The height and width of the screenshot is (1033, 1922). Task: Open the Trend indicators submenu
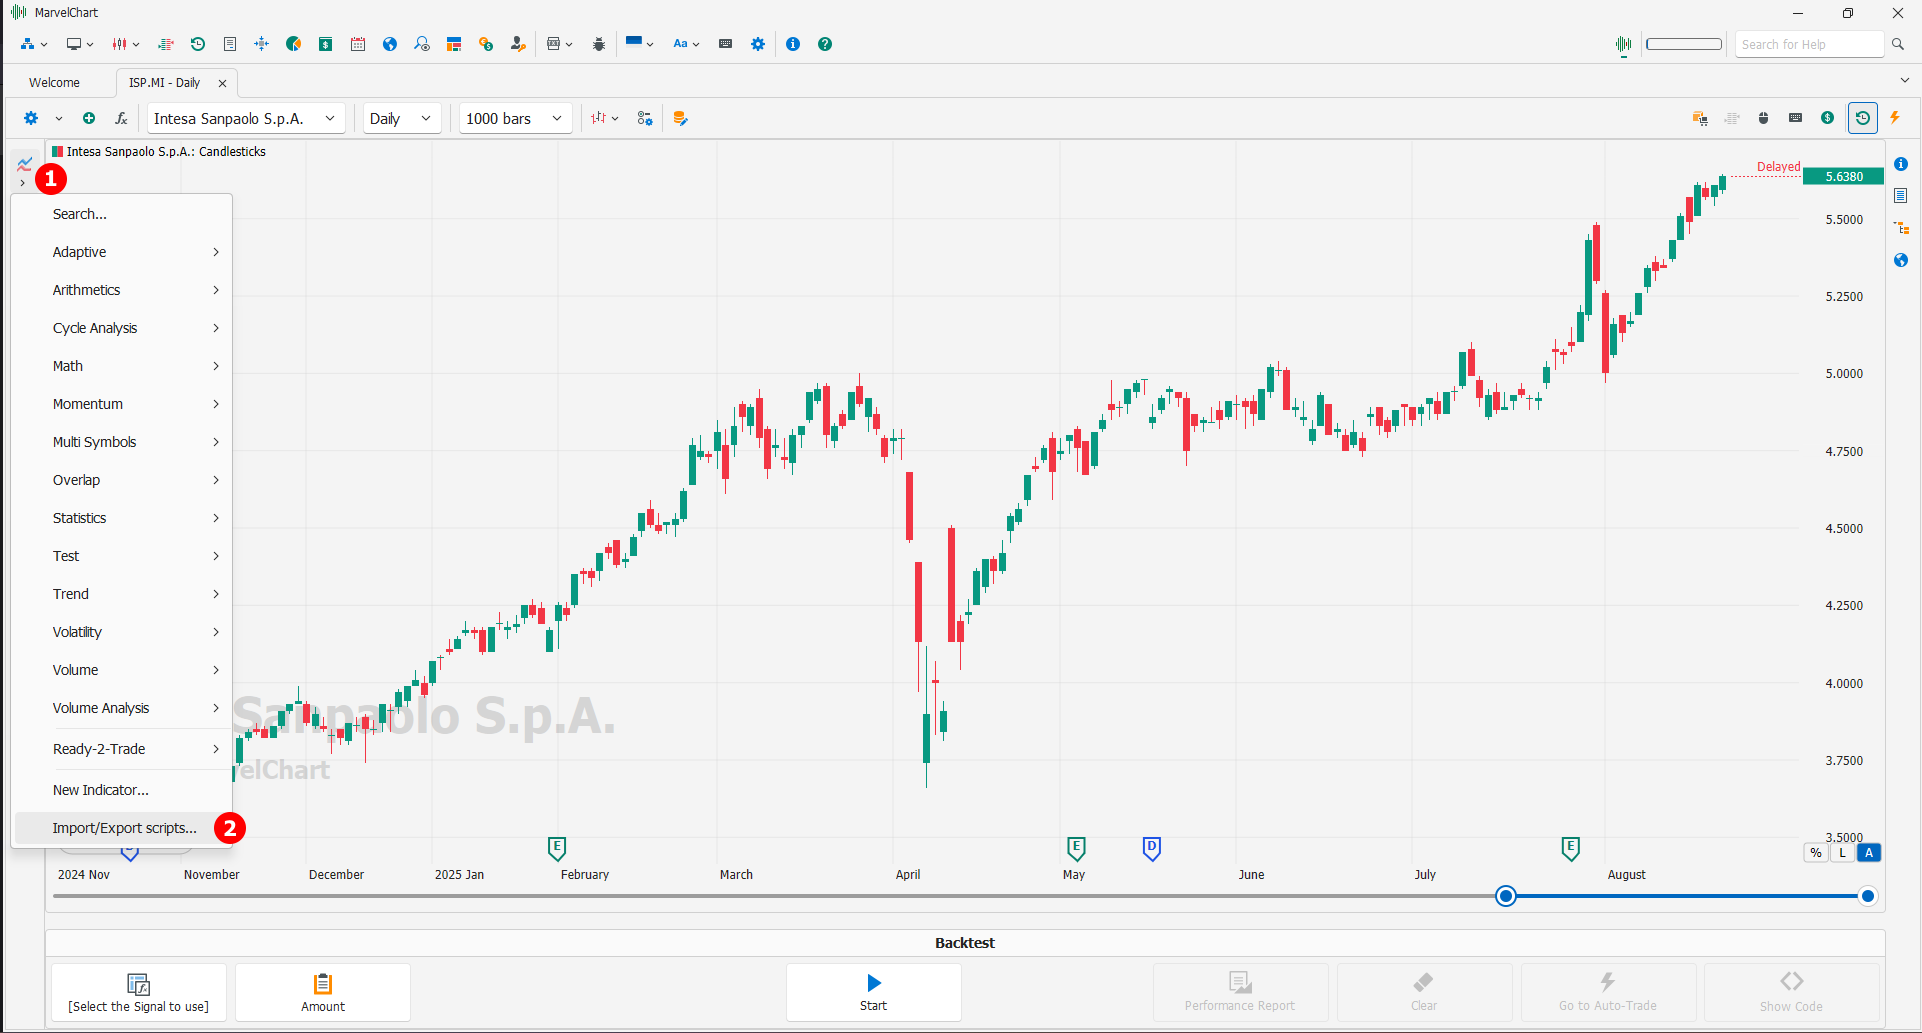point(122,594)
